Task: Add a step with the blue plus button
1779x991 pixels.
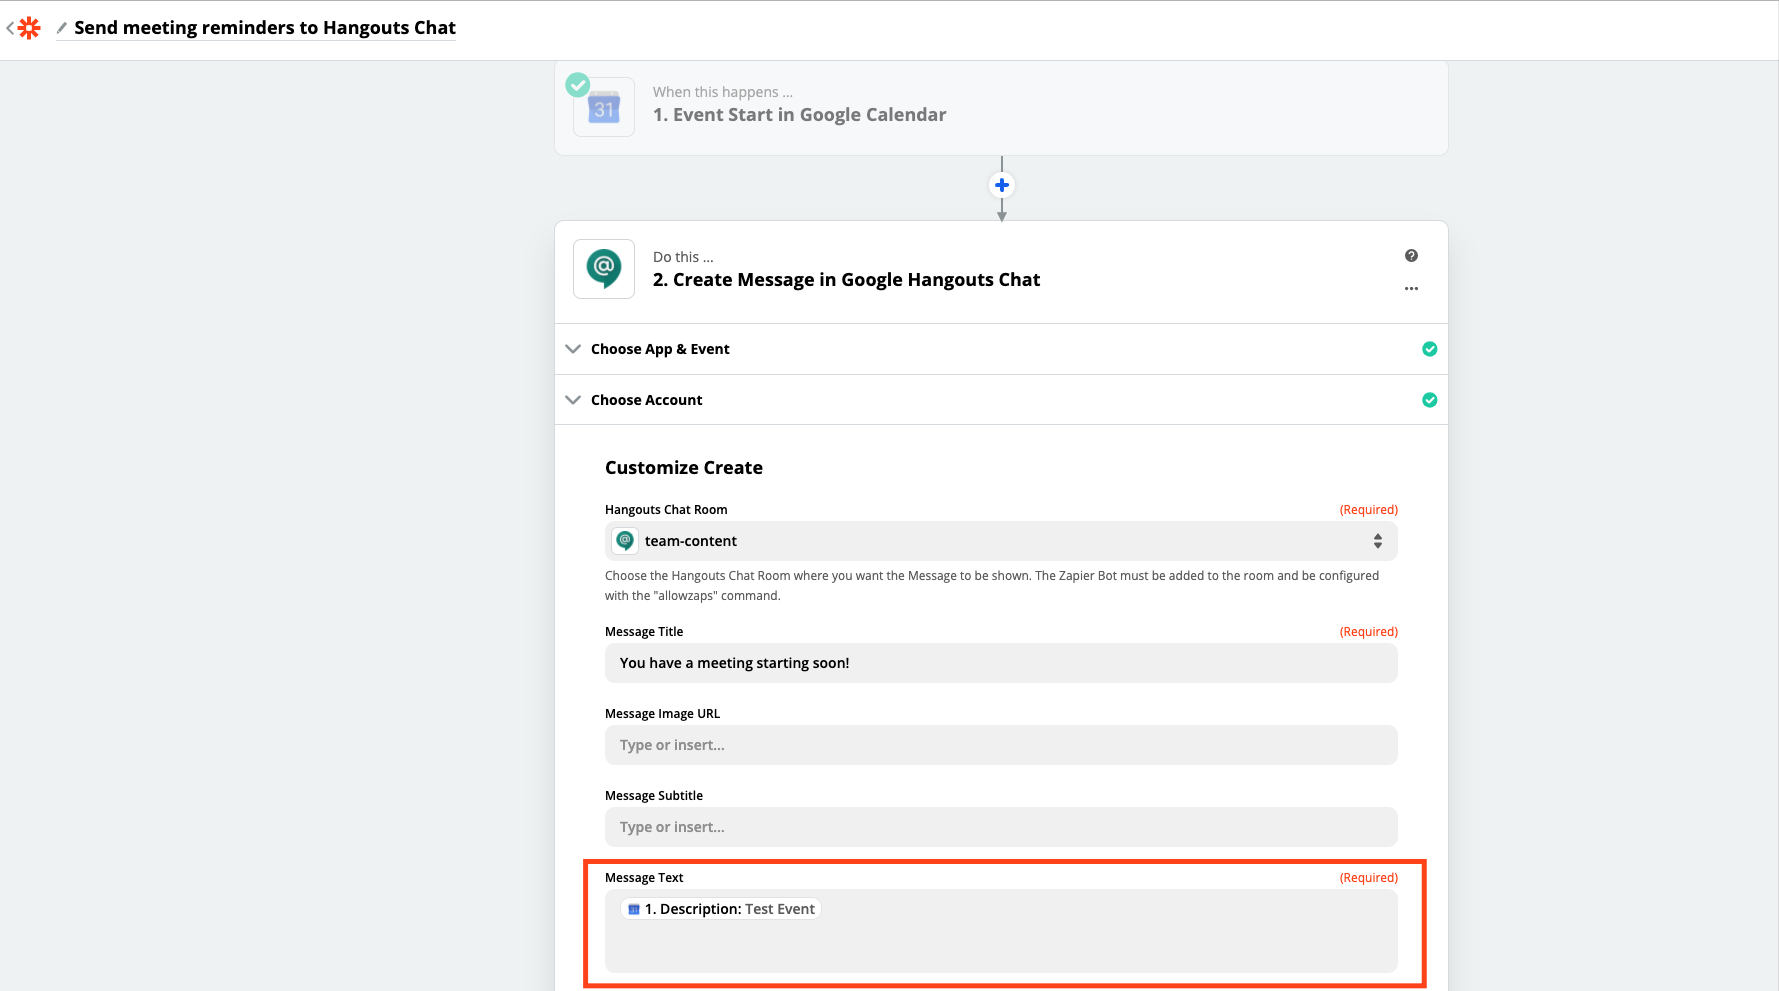Action: [1002, 185]
